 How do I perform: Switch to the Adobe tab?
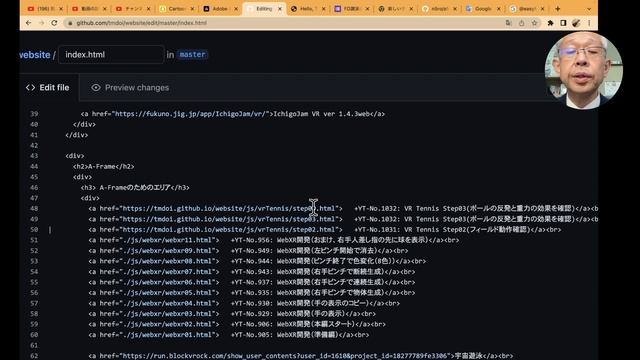[x=220, y=9]
